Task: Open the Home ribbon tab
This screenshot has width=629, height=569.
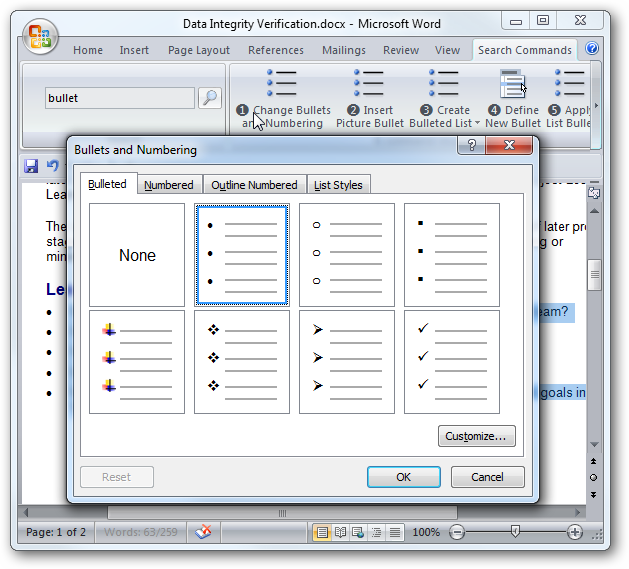Action: click(88, 50)
